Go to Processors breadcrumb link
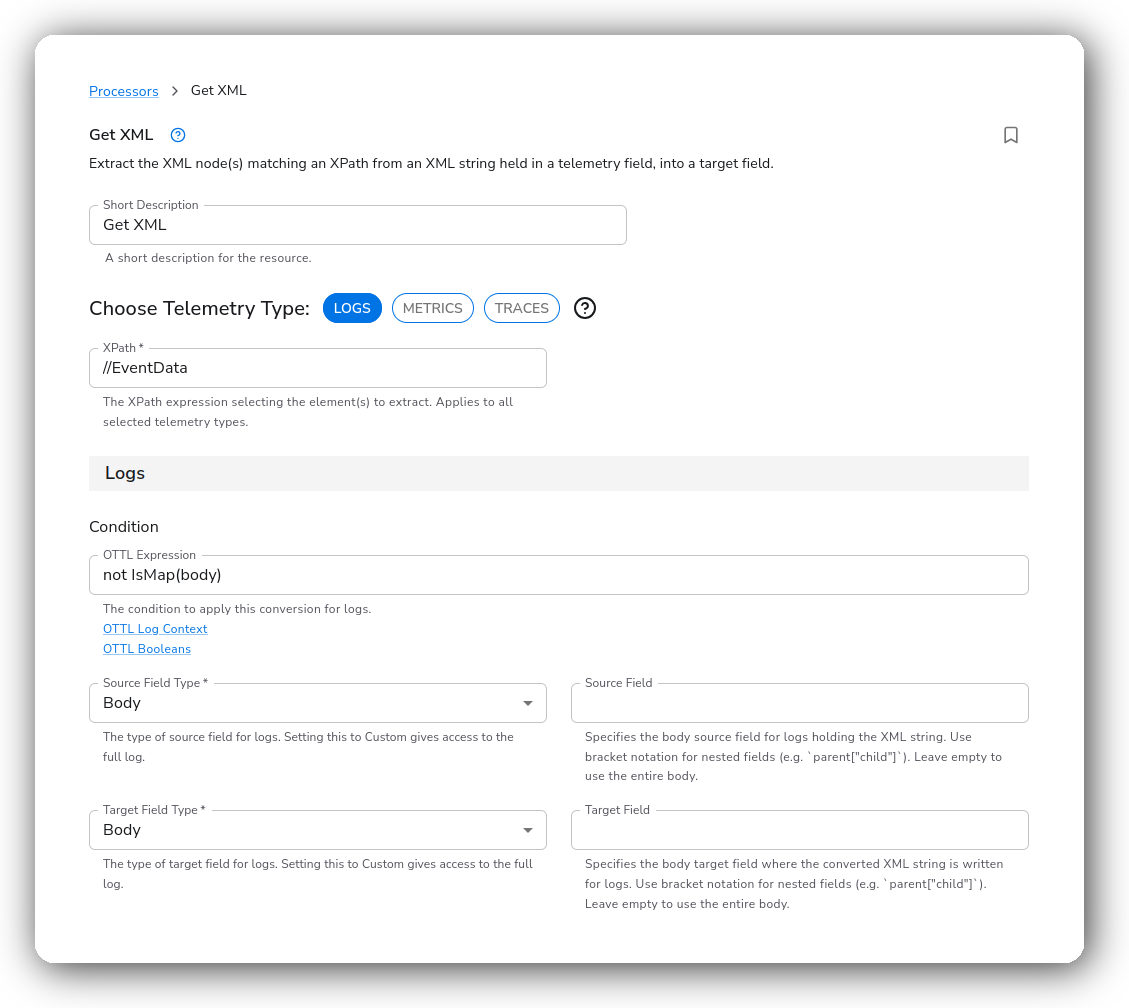Screen dimensions: 1129x1008 (124, 91)
